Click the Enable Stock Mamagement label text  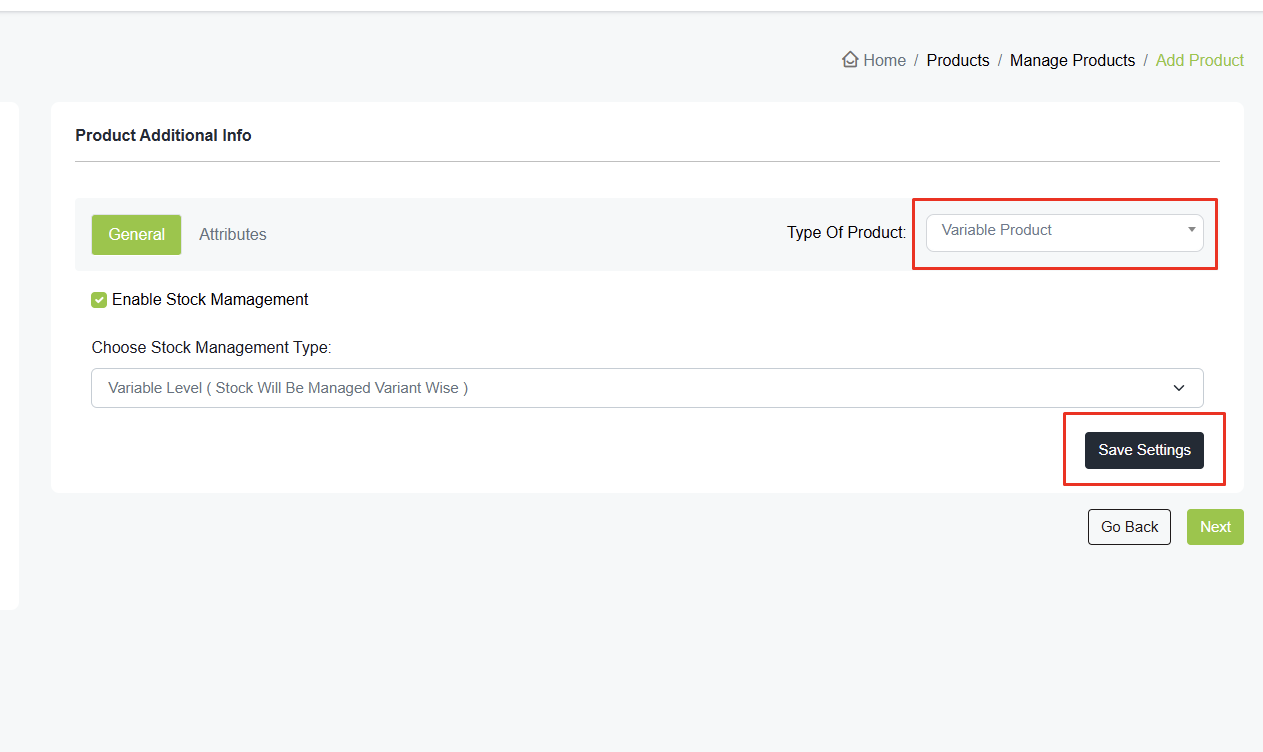(210, 299)
